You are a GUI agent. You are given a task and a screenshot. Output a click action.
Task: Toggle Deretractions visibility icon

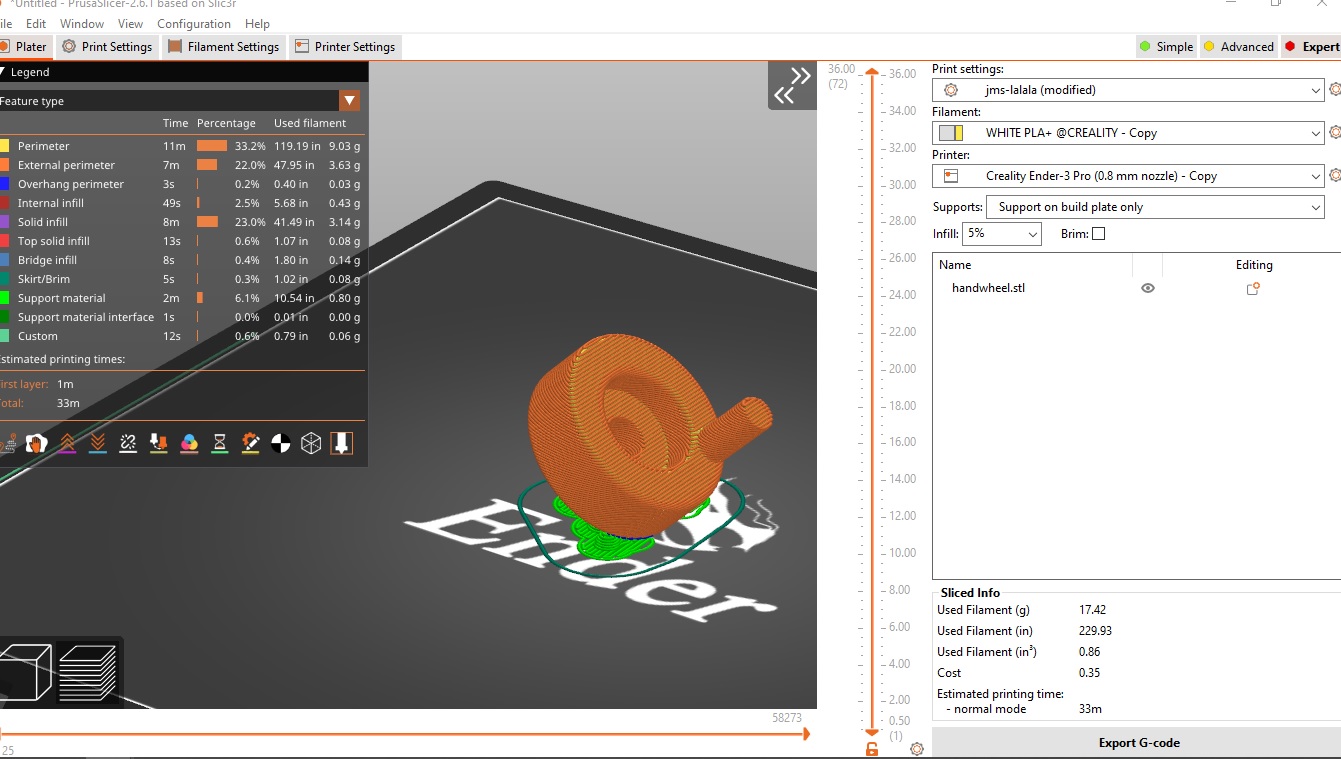[x=98, y=443]
